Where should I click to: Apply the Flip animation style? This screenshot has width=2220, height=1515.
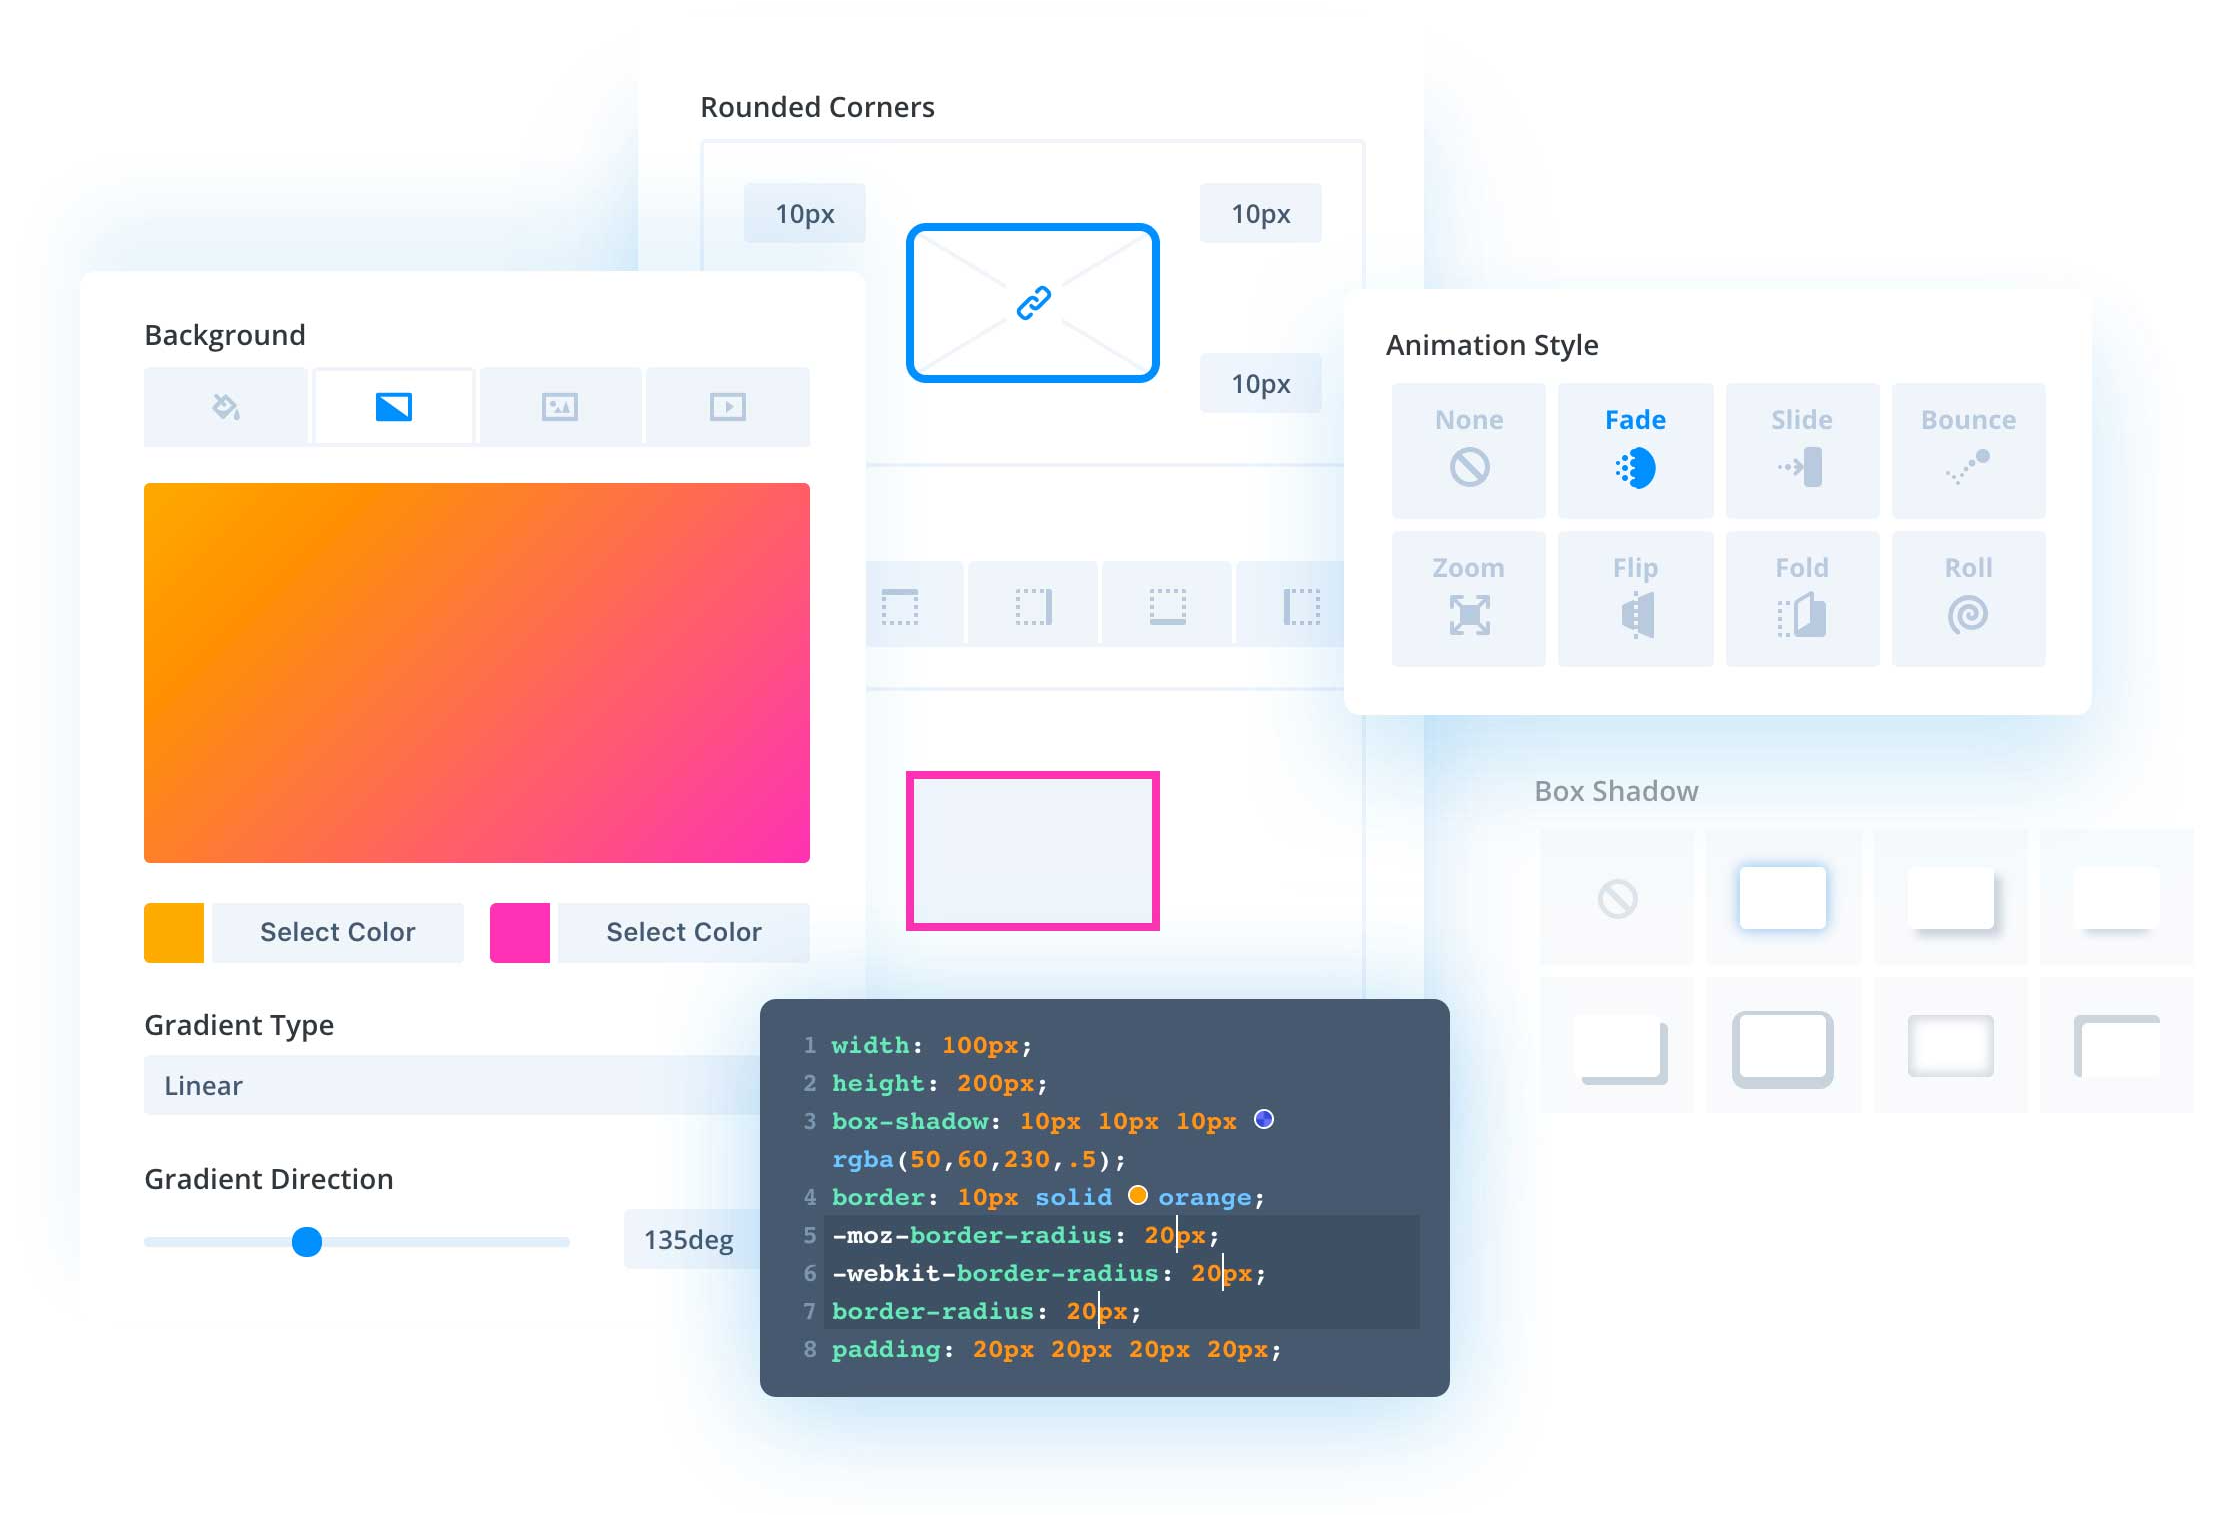coord(1634,597)
